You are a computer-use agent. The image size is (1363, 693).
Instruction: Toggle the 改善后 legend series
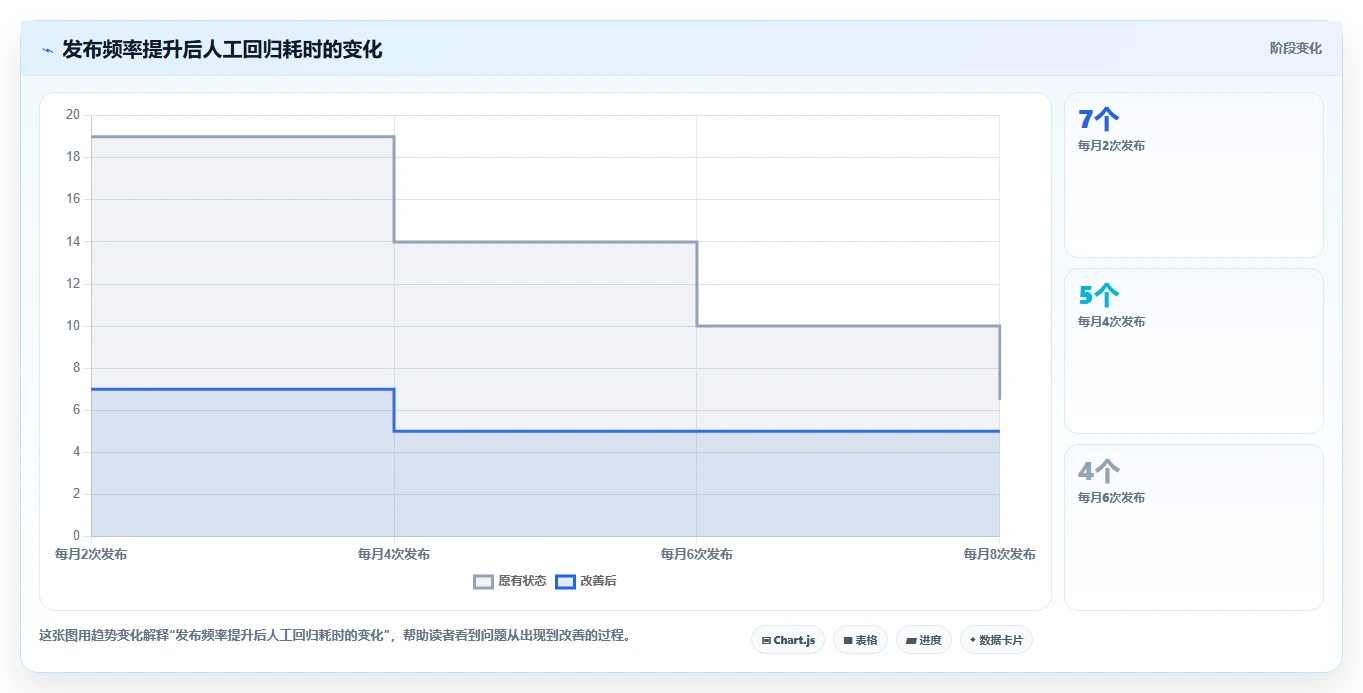(x=586, y=581)
